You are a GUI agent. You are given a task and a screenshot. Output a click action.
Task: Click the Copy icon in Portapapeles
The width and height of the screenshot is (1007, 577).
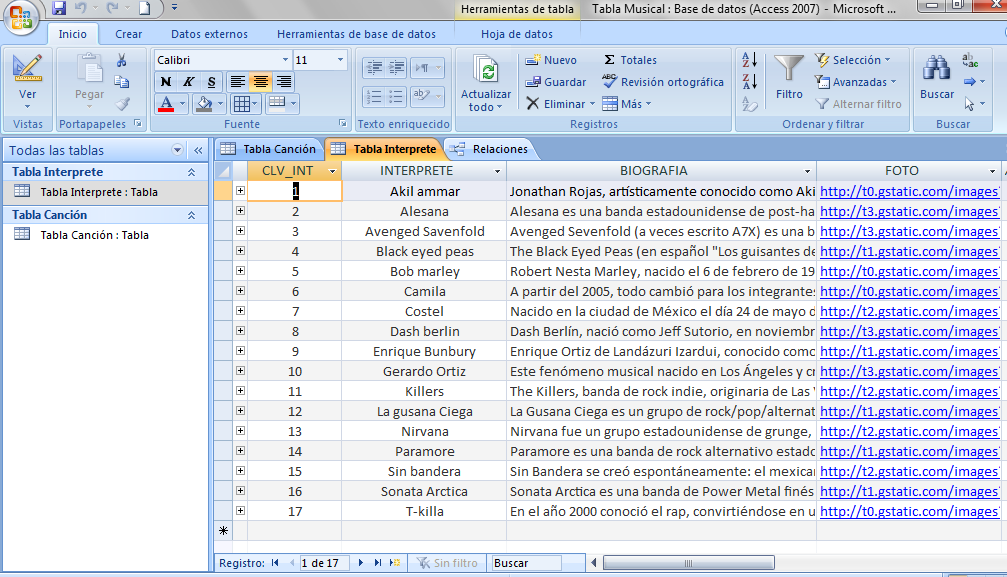(x=121, y=82)
